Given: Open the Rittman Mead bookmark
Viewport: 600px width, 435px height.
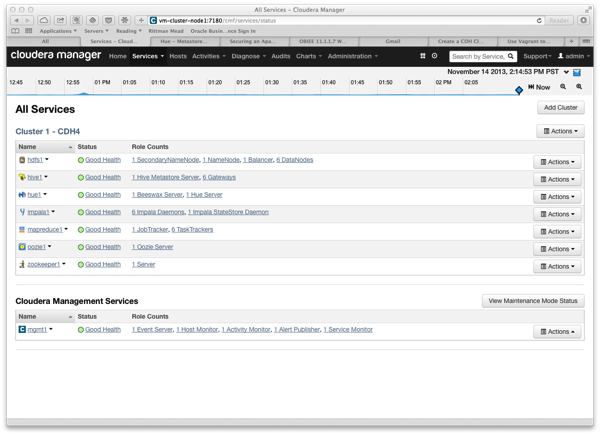Looking at the screenshot, I should tap(166, 31).
